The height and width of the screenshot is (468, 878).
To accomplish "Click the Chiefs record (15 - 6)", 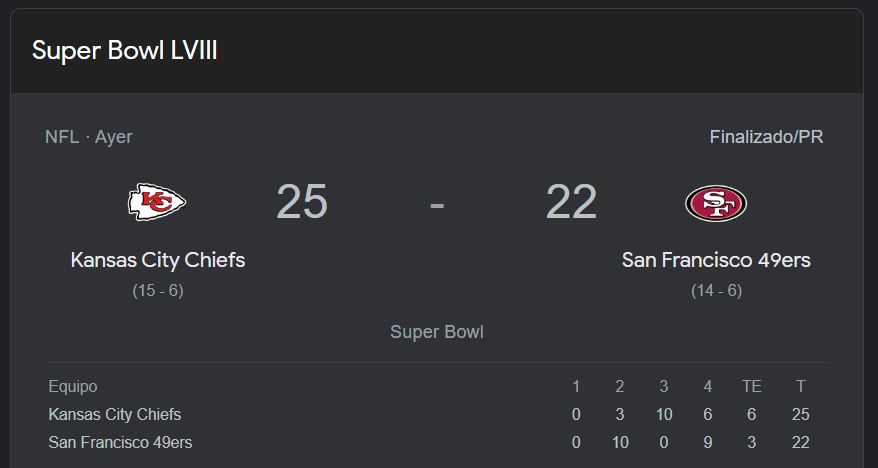I will [x=158, y=291].
